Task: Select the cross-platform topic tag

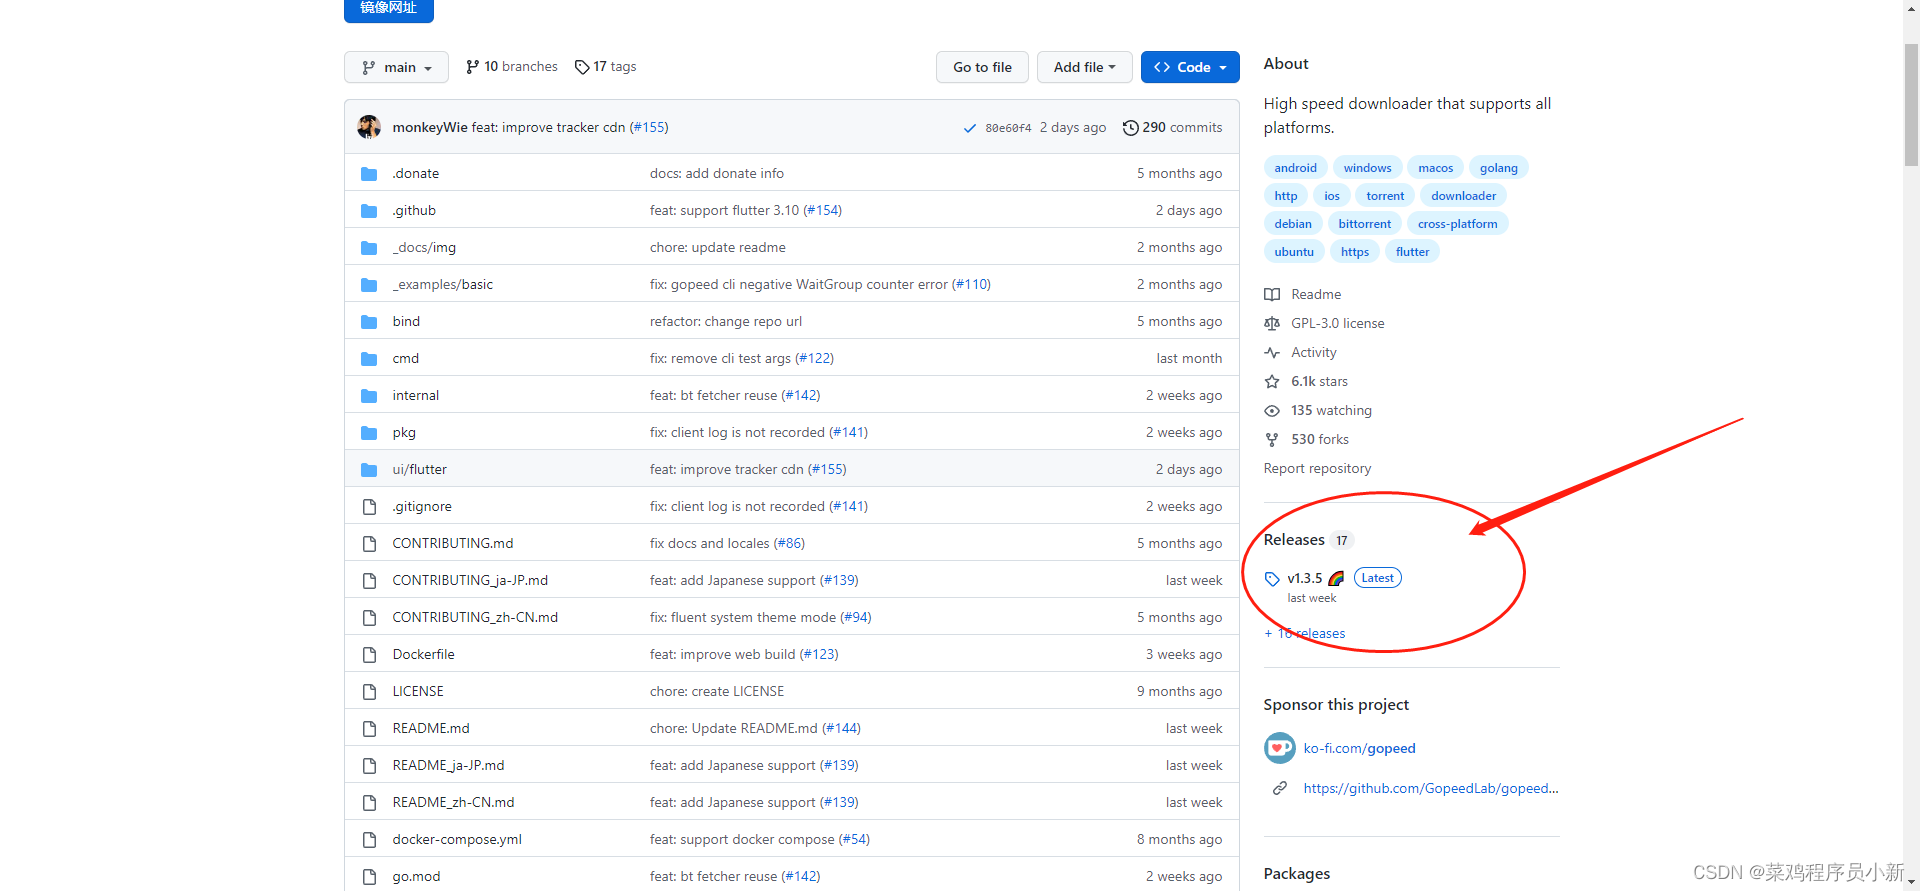Action: coord(1457,224)
